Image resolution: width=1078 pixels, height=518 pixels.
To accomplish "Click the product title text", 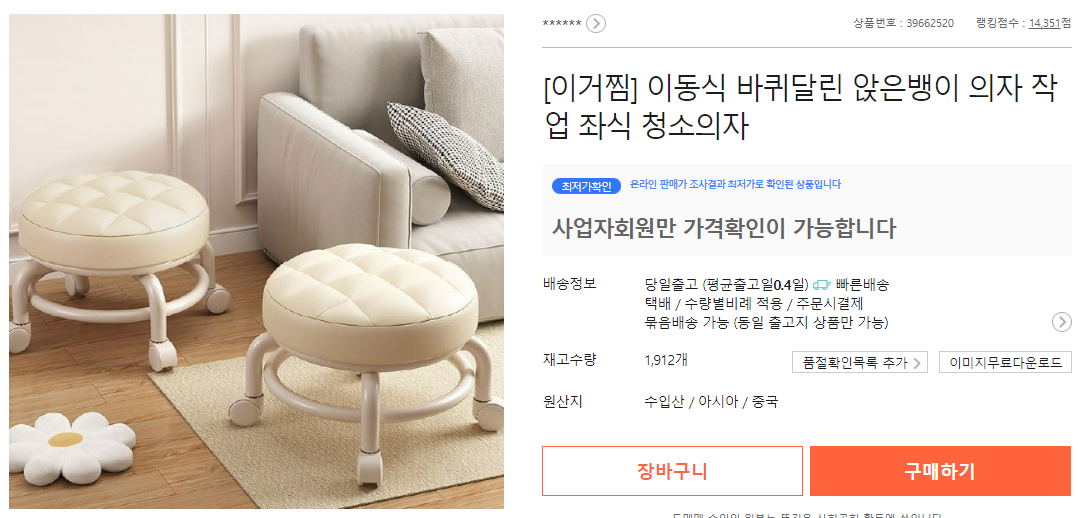I will [799, 108].
